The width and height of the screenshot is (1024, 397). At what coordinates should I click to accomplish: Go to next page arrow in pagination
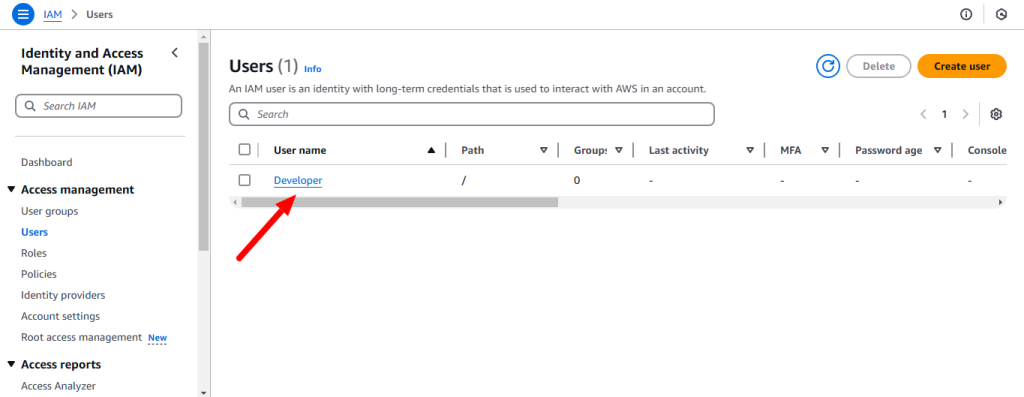(965, 114)
